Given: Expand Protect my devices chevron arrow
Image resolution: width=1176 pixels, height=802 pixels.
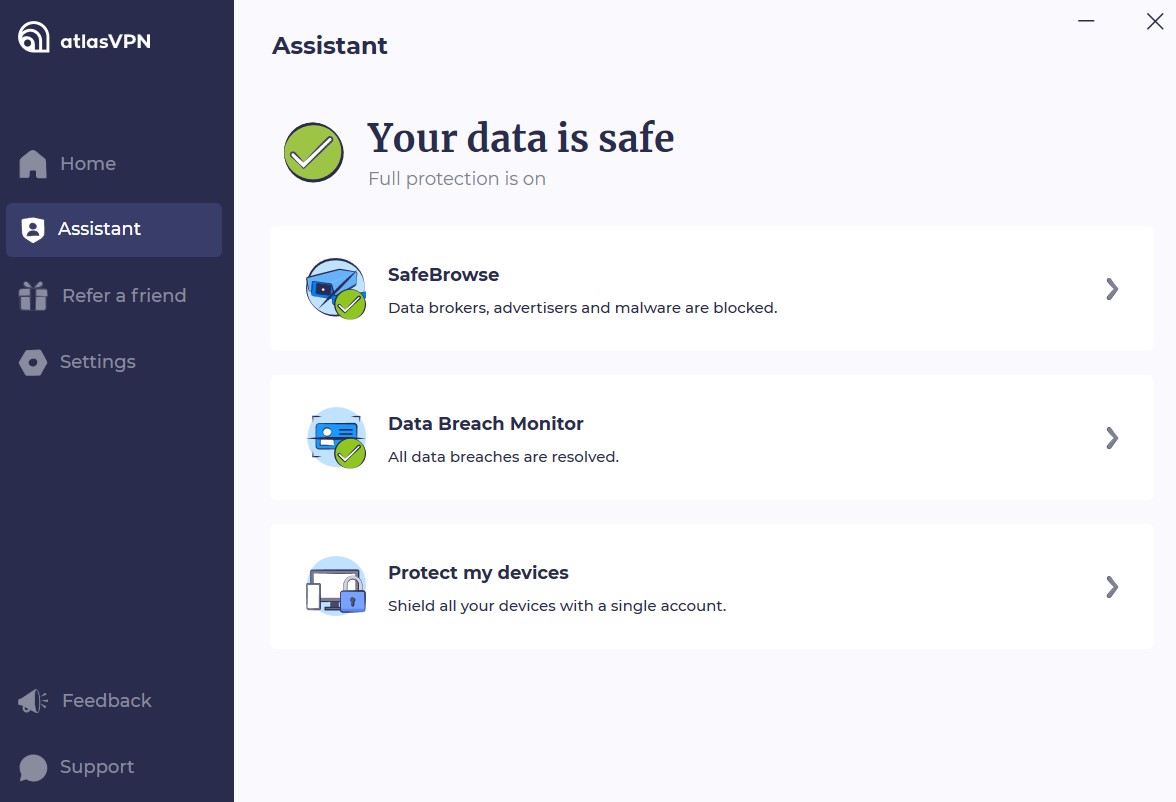Looking at the screenshot, I should [x=1112, y=587].
